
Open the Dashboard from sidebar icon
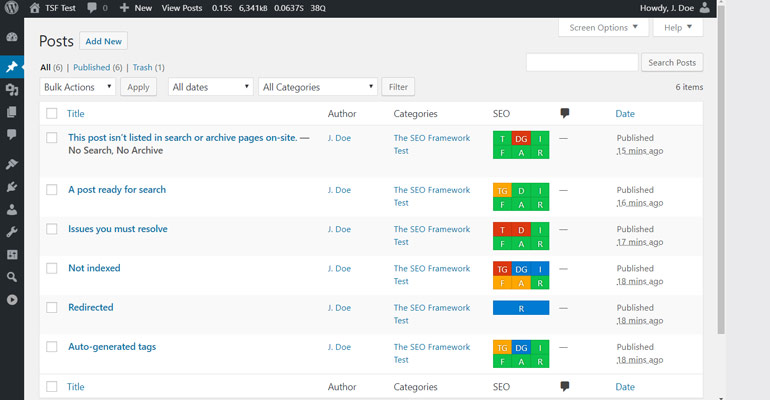[x=12, y=37]
